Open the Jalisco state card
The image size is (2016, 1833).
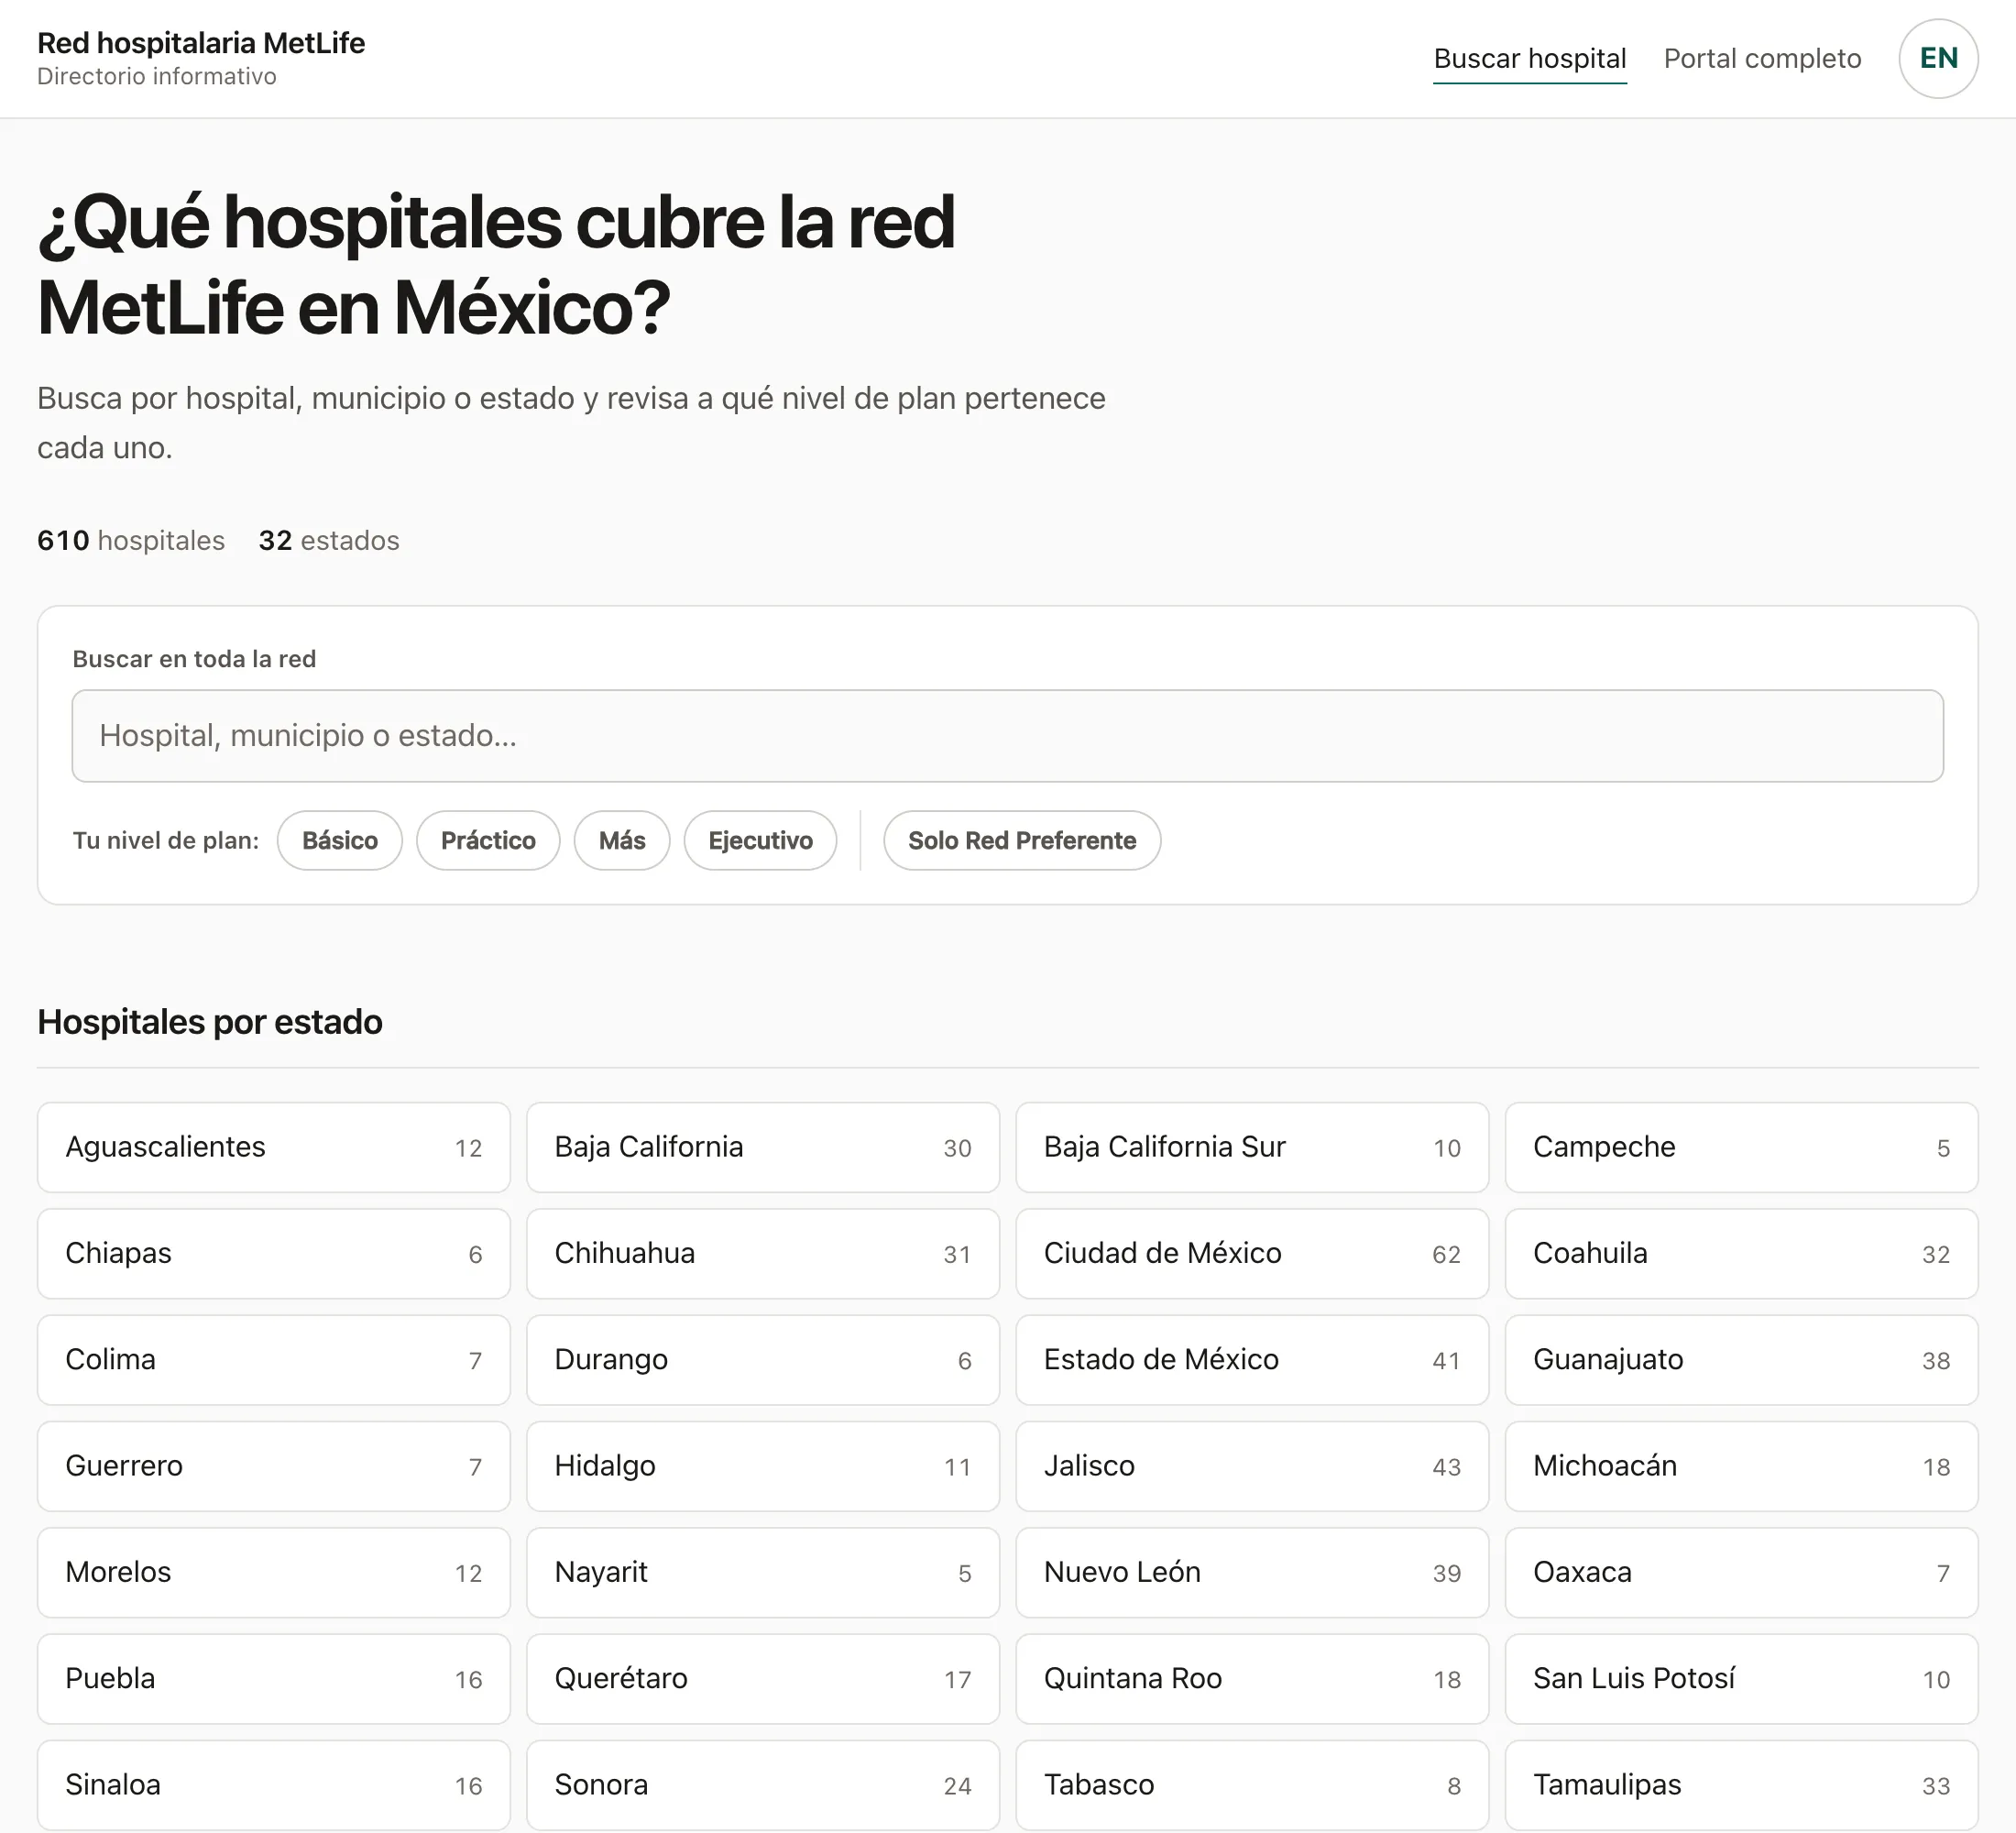[x=1252, y=1466]
